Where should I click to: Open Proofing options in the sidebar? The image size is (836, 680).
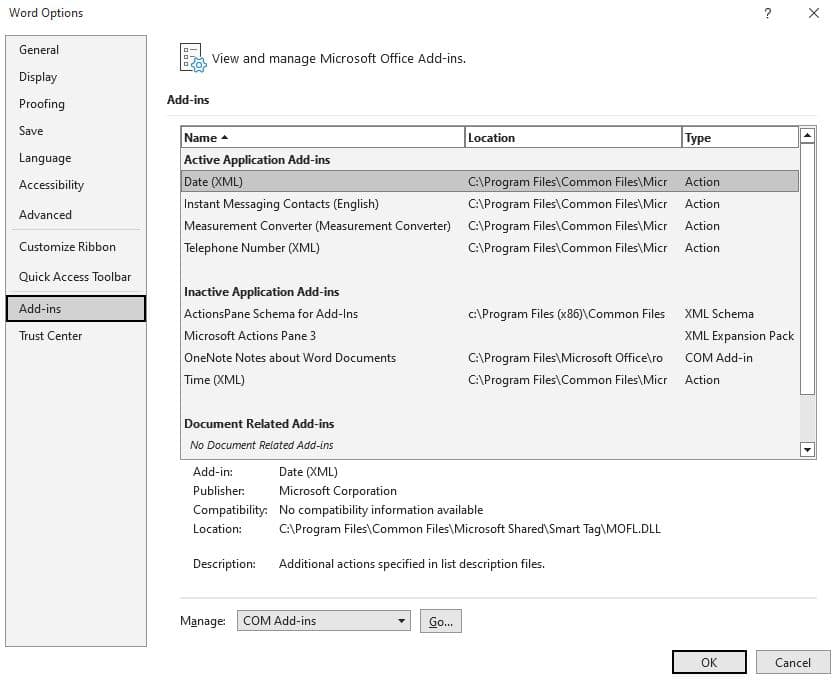41,103
